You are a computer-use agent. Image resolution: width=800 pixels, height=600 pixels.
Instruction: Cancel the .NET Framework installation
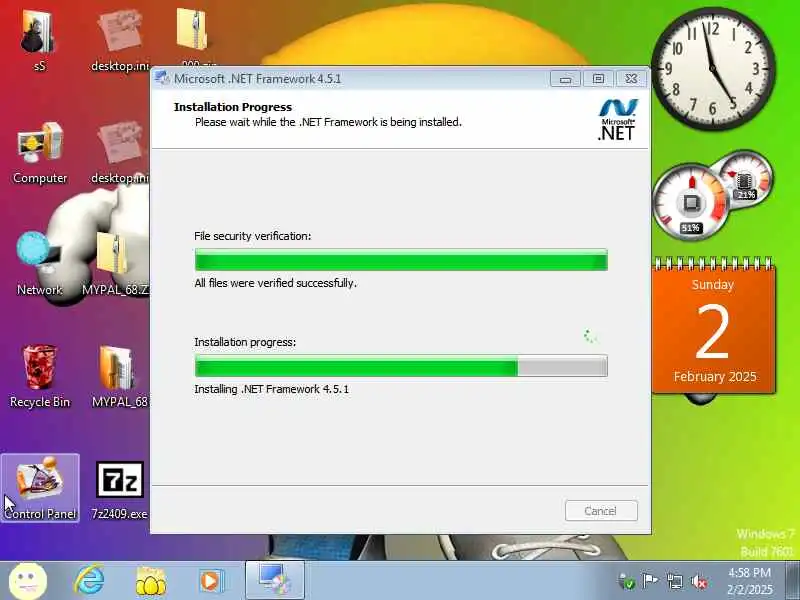pos(601,511)
